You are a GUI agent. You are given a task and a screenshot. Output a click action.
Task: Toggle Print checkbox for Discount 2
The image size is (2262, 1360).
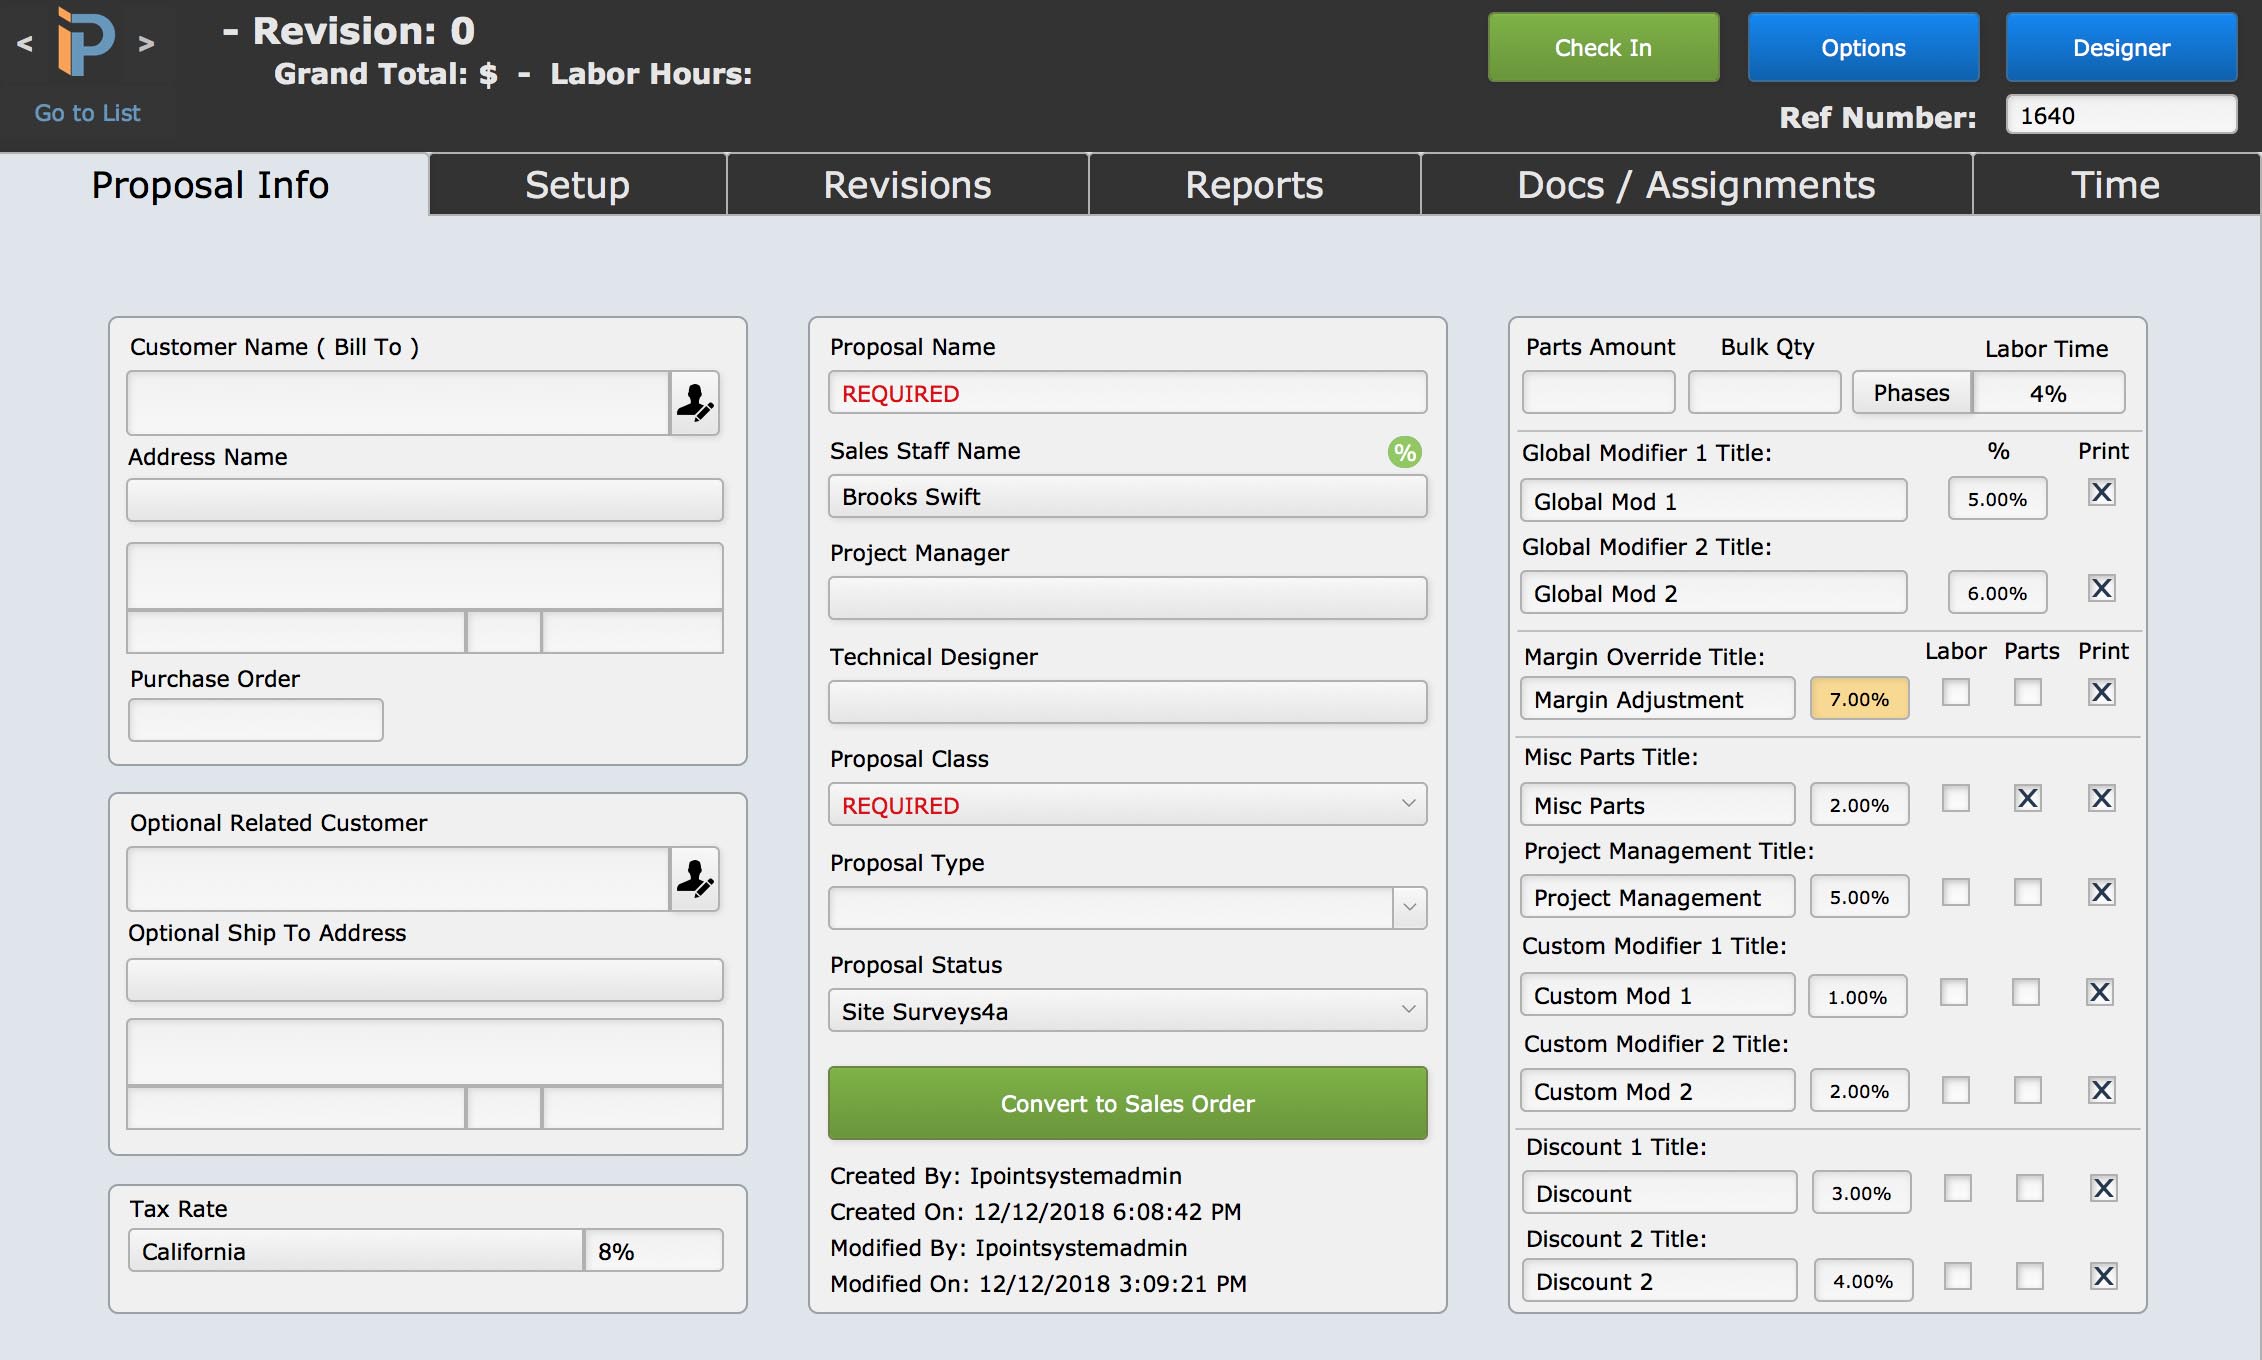2103,1276
